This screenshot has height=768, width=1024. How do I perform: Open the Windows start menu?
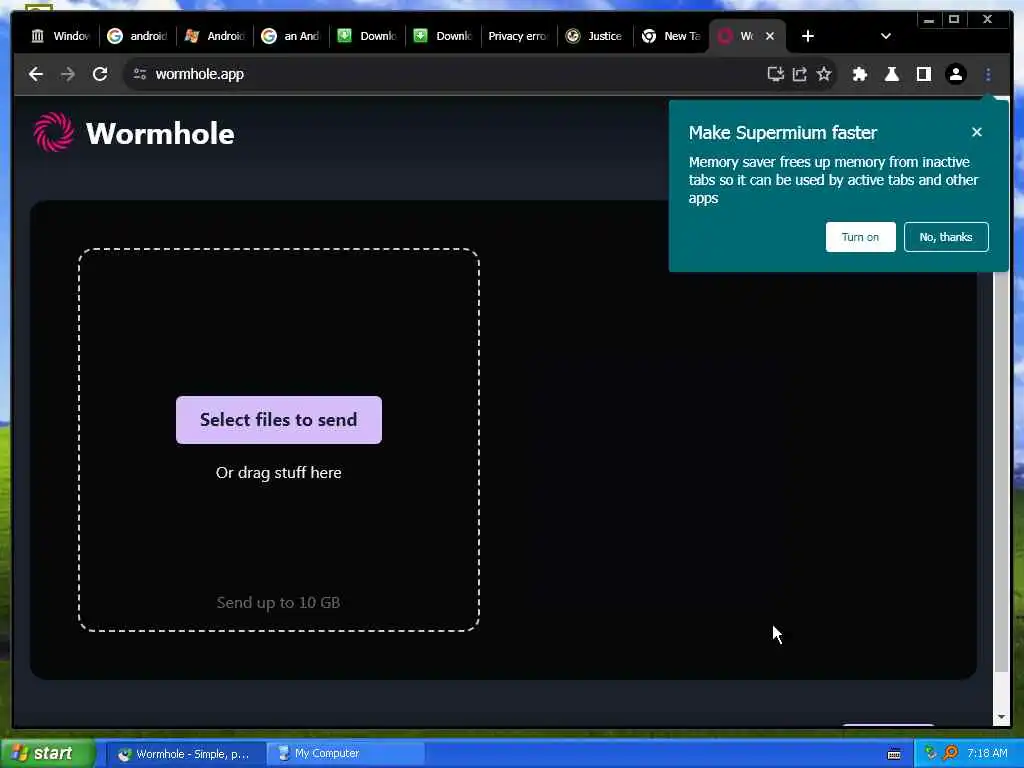coord(47,754)
